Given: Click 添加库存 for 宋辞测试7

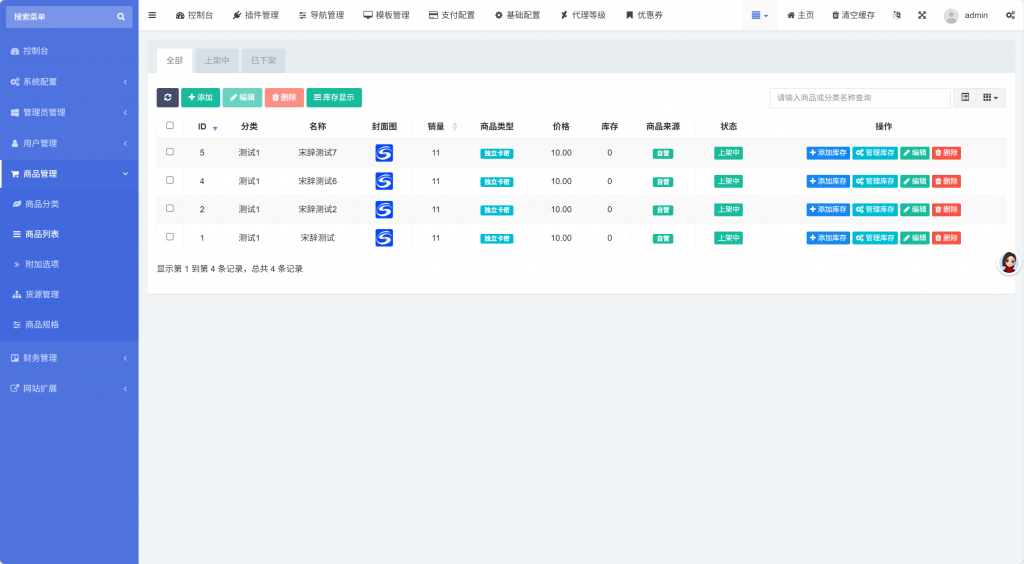Looking at the screenshot, I should click(828, 153).
